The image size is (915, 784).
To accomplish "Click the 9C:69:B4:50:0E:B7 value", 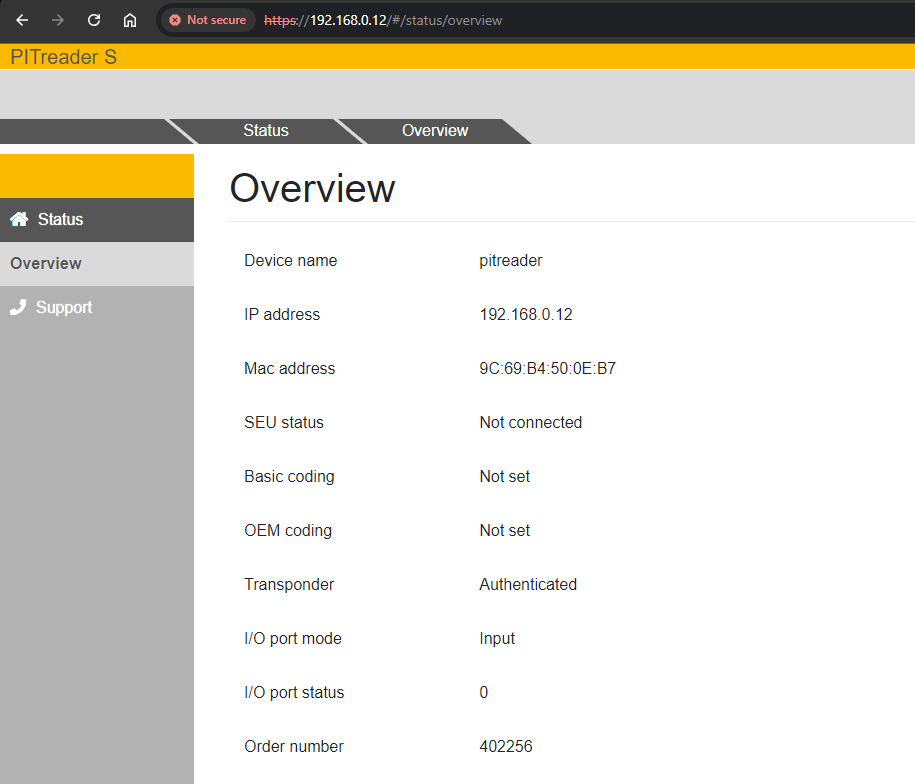I will [x=547, y=368].
